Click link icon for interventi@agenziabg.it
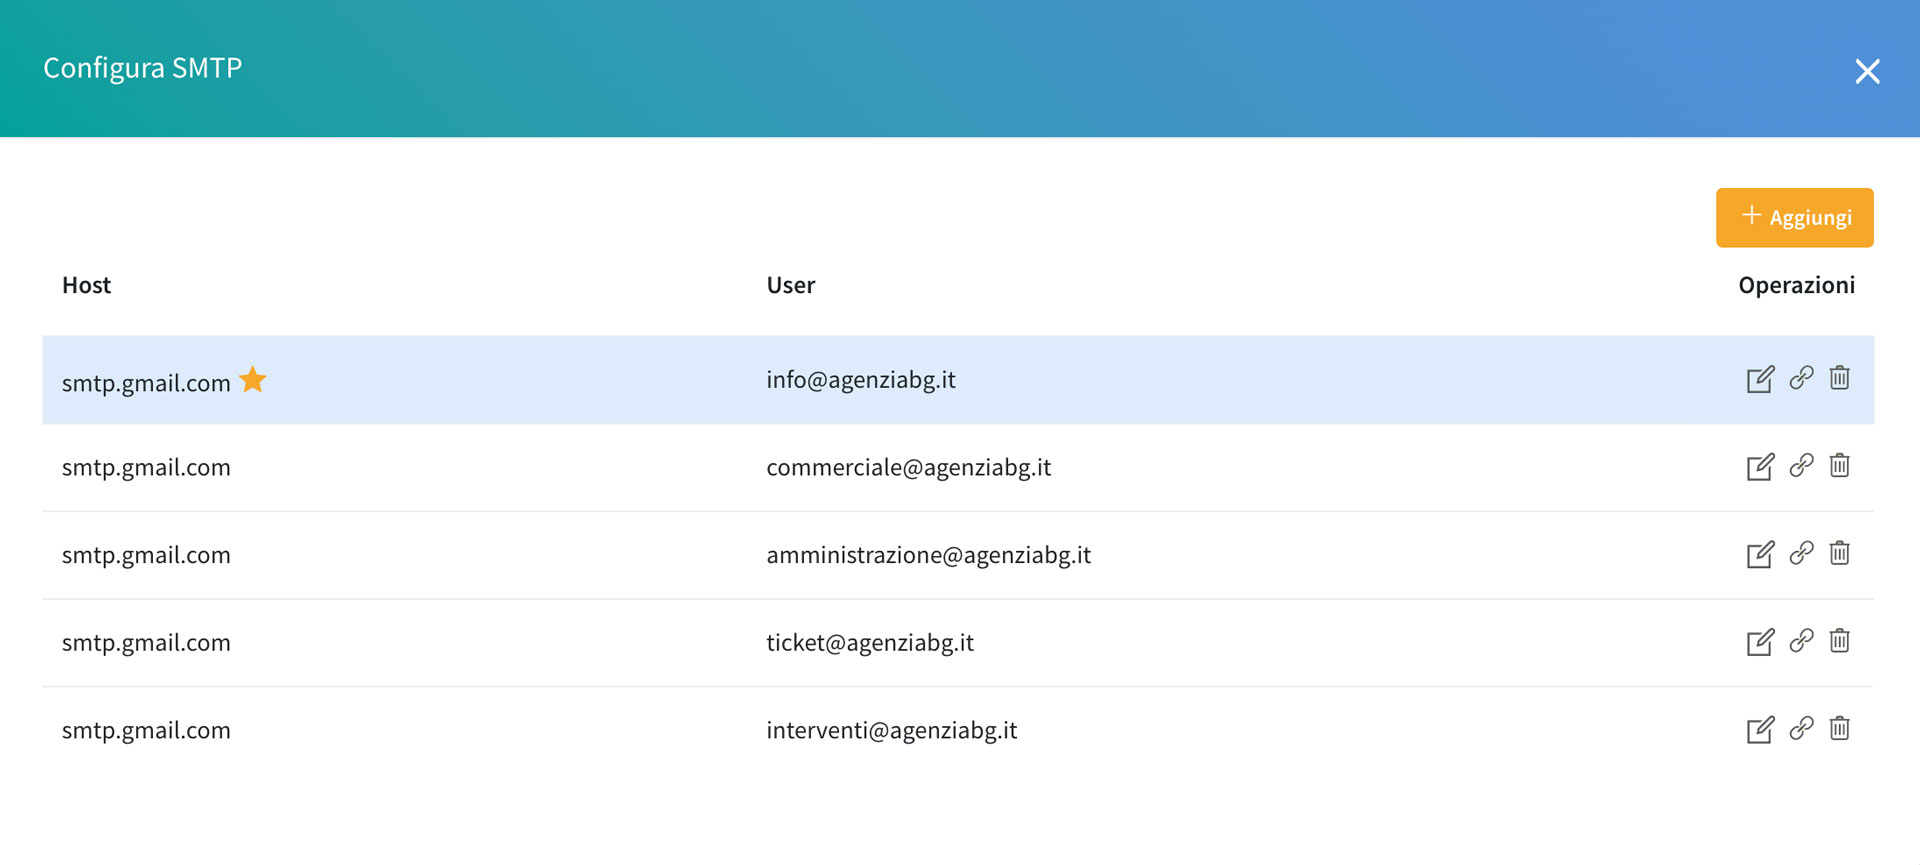The width and height of the screenshot is (1920, 865). pos(1801,728)
